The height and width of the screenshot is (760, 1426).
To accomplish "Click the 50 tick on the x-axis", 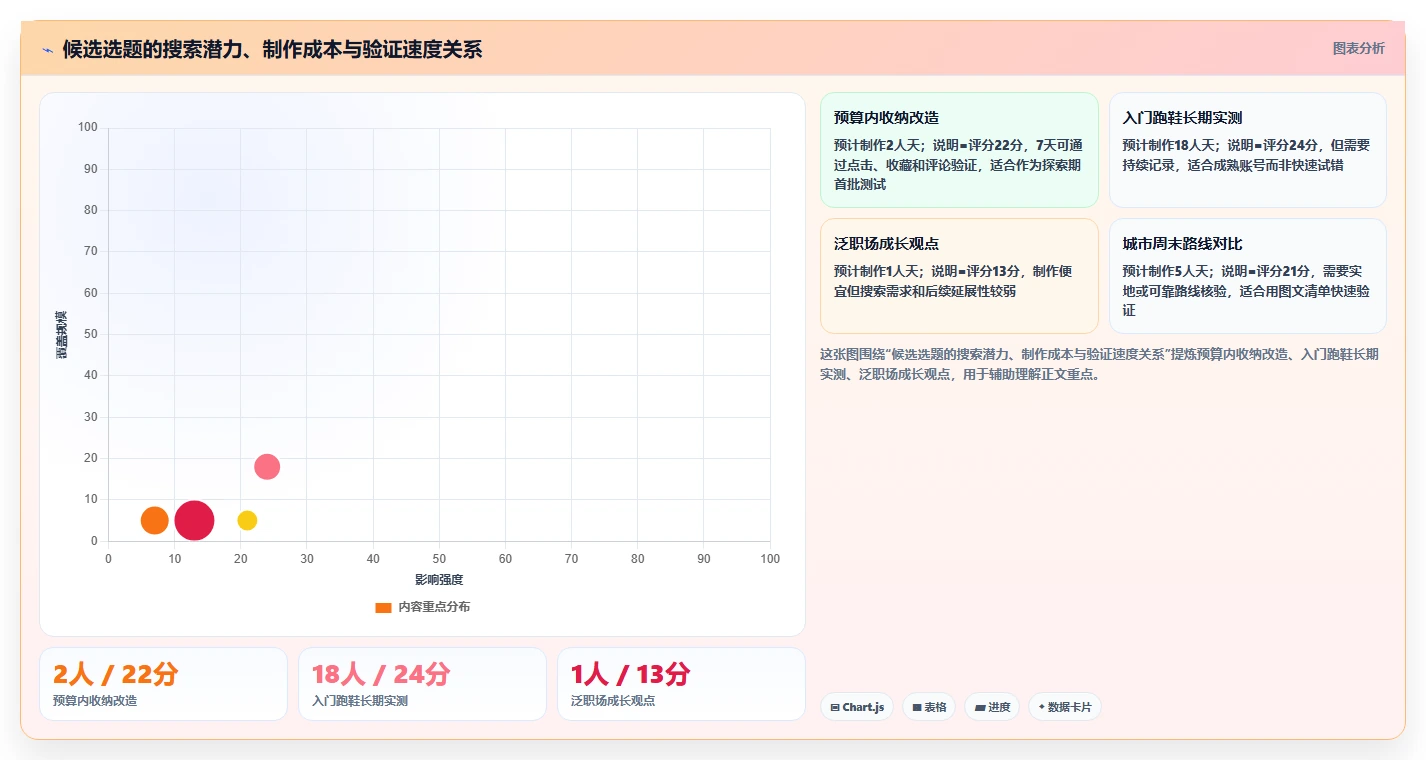I will pos(439,559).
